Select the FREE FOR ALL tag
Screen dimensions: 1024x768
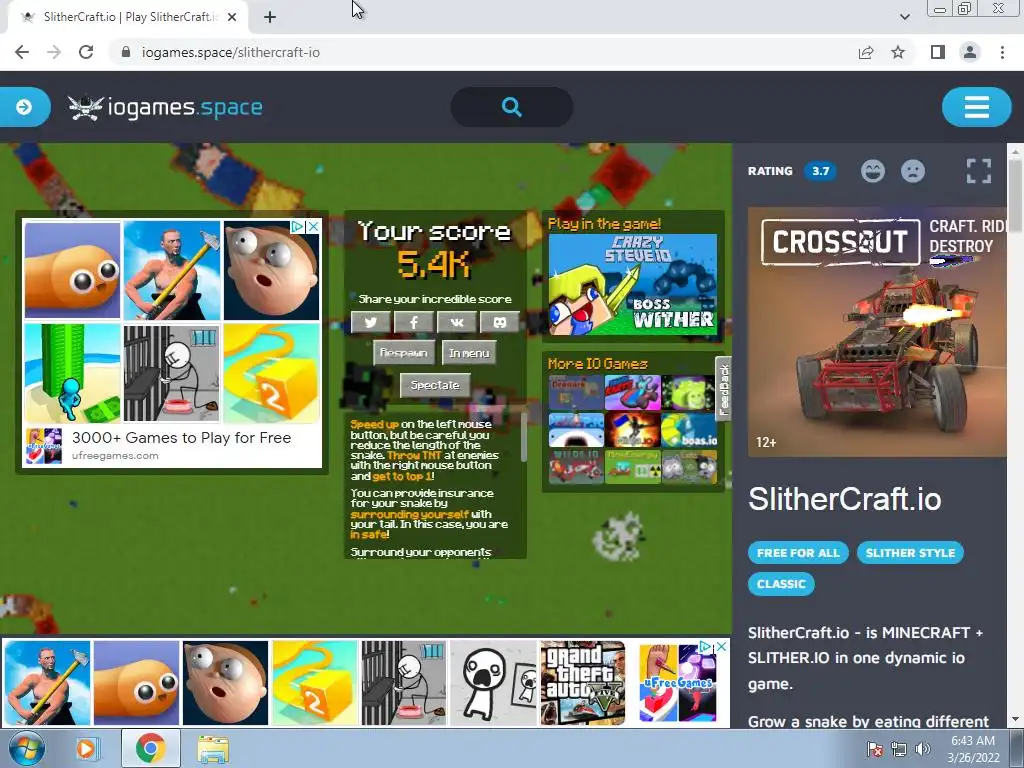798,552
